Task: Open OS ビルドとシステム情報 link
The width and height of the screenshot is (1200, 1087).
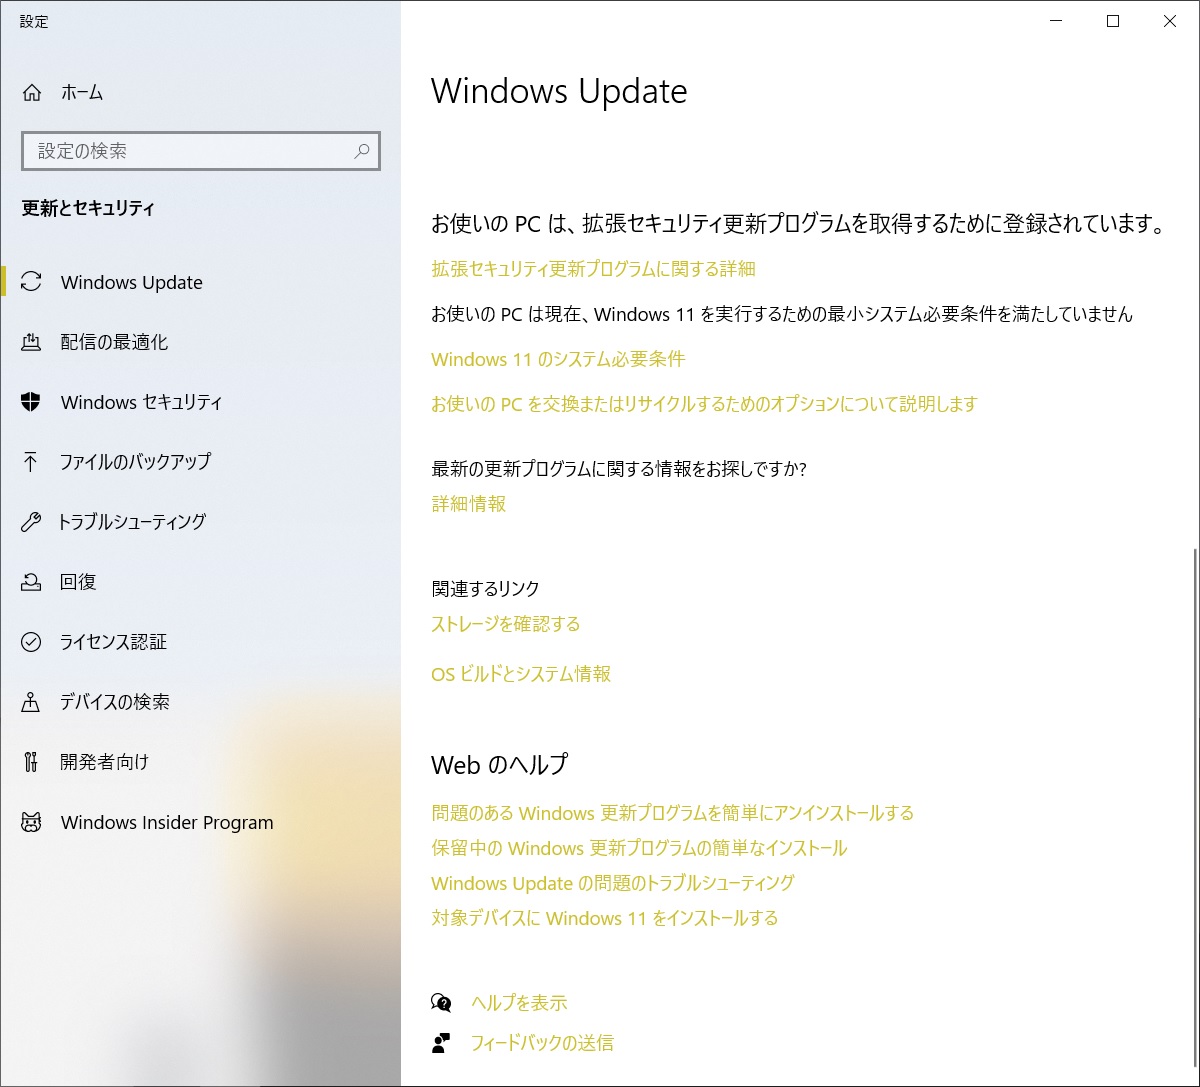Action: tap(521, 674)
